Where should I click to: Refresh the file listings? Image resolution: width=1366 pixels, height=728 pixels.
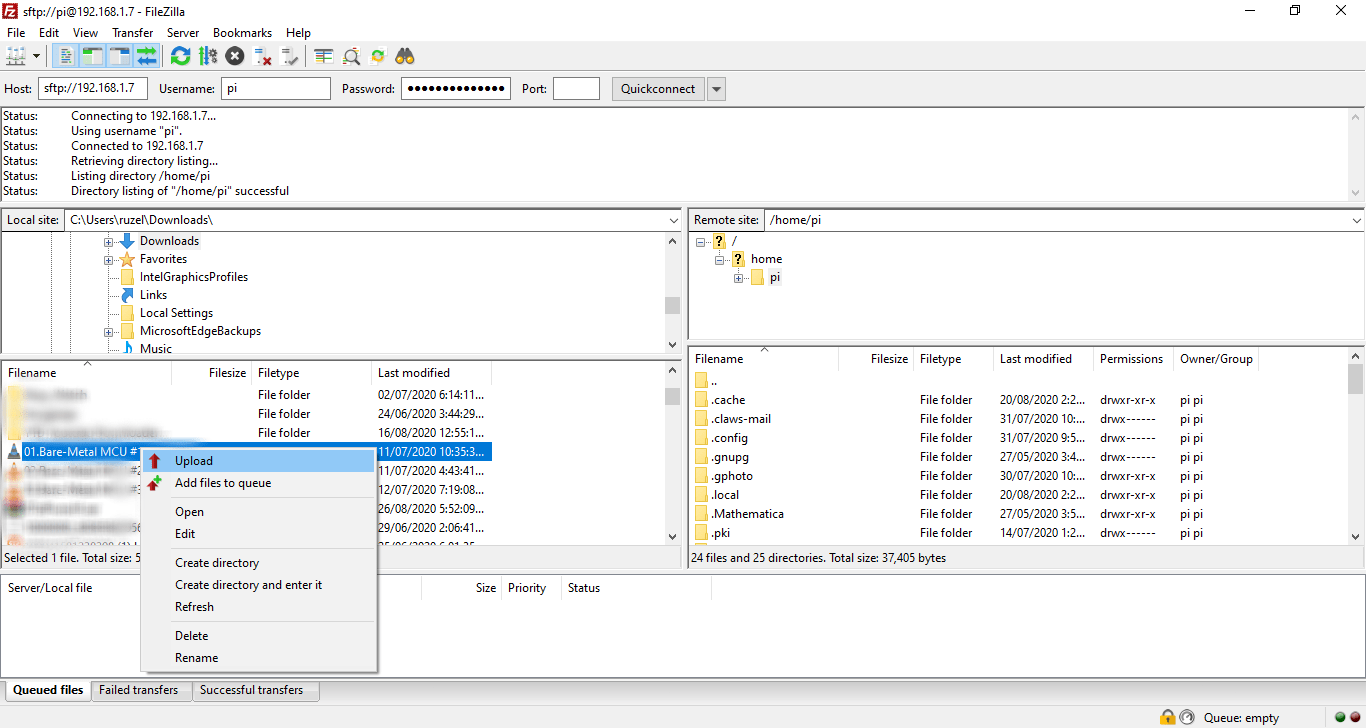[180, 56]
